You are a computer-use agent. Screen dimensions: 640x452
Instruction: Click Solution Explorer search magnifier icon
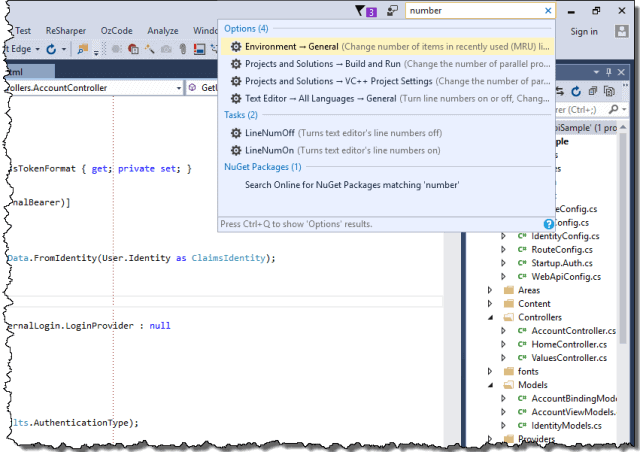click(x=613, y=109)
